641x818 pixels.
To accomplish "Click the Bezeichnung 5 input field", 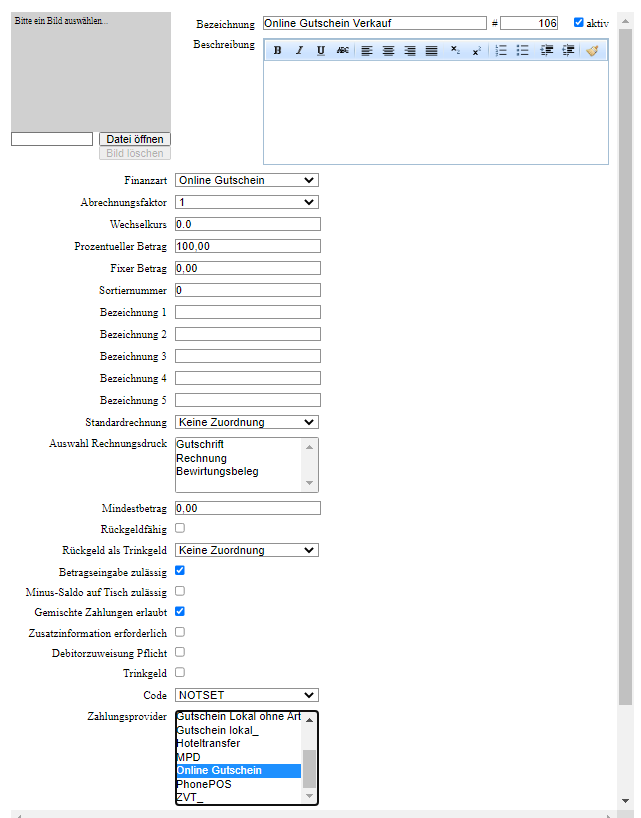I will click(x=248, y=400).
